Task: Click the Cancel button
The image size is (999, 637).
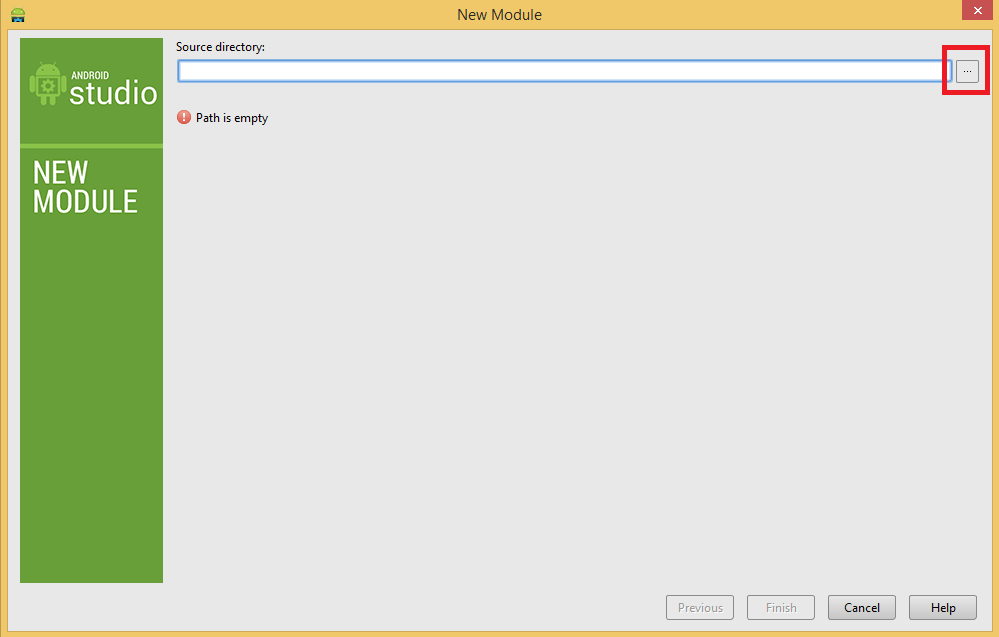Action: point(861,608)
